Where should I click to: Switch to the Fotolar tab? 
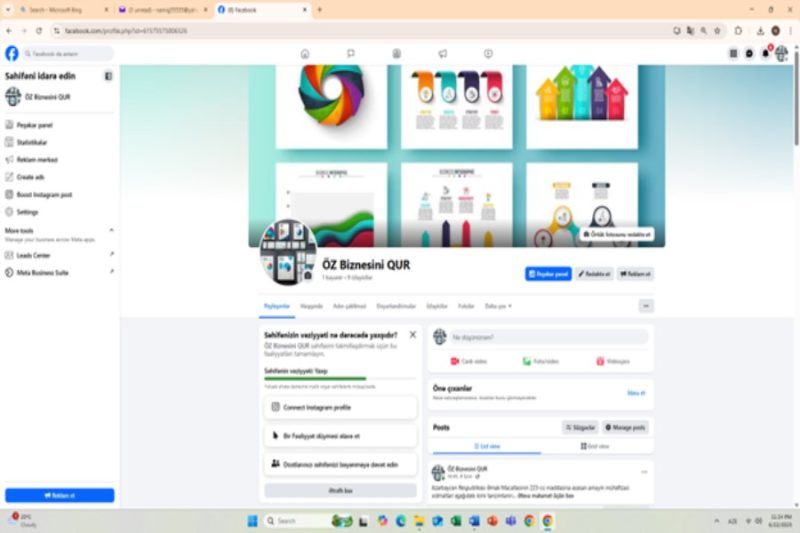point(466,306)
